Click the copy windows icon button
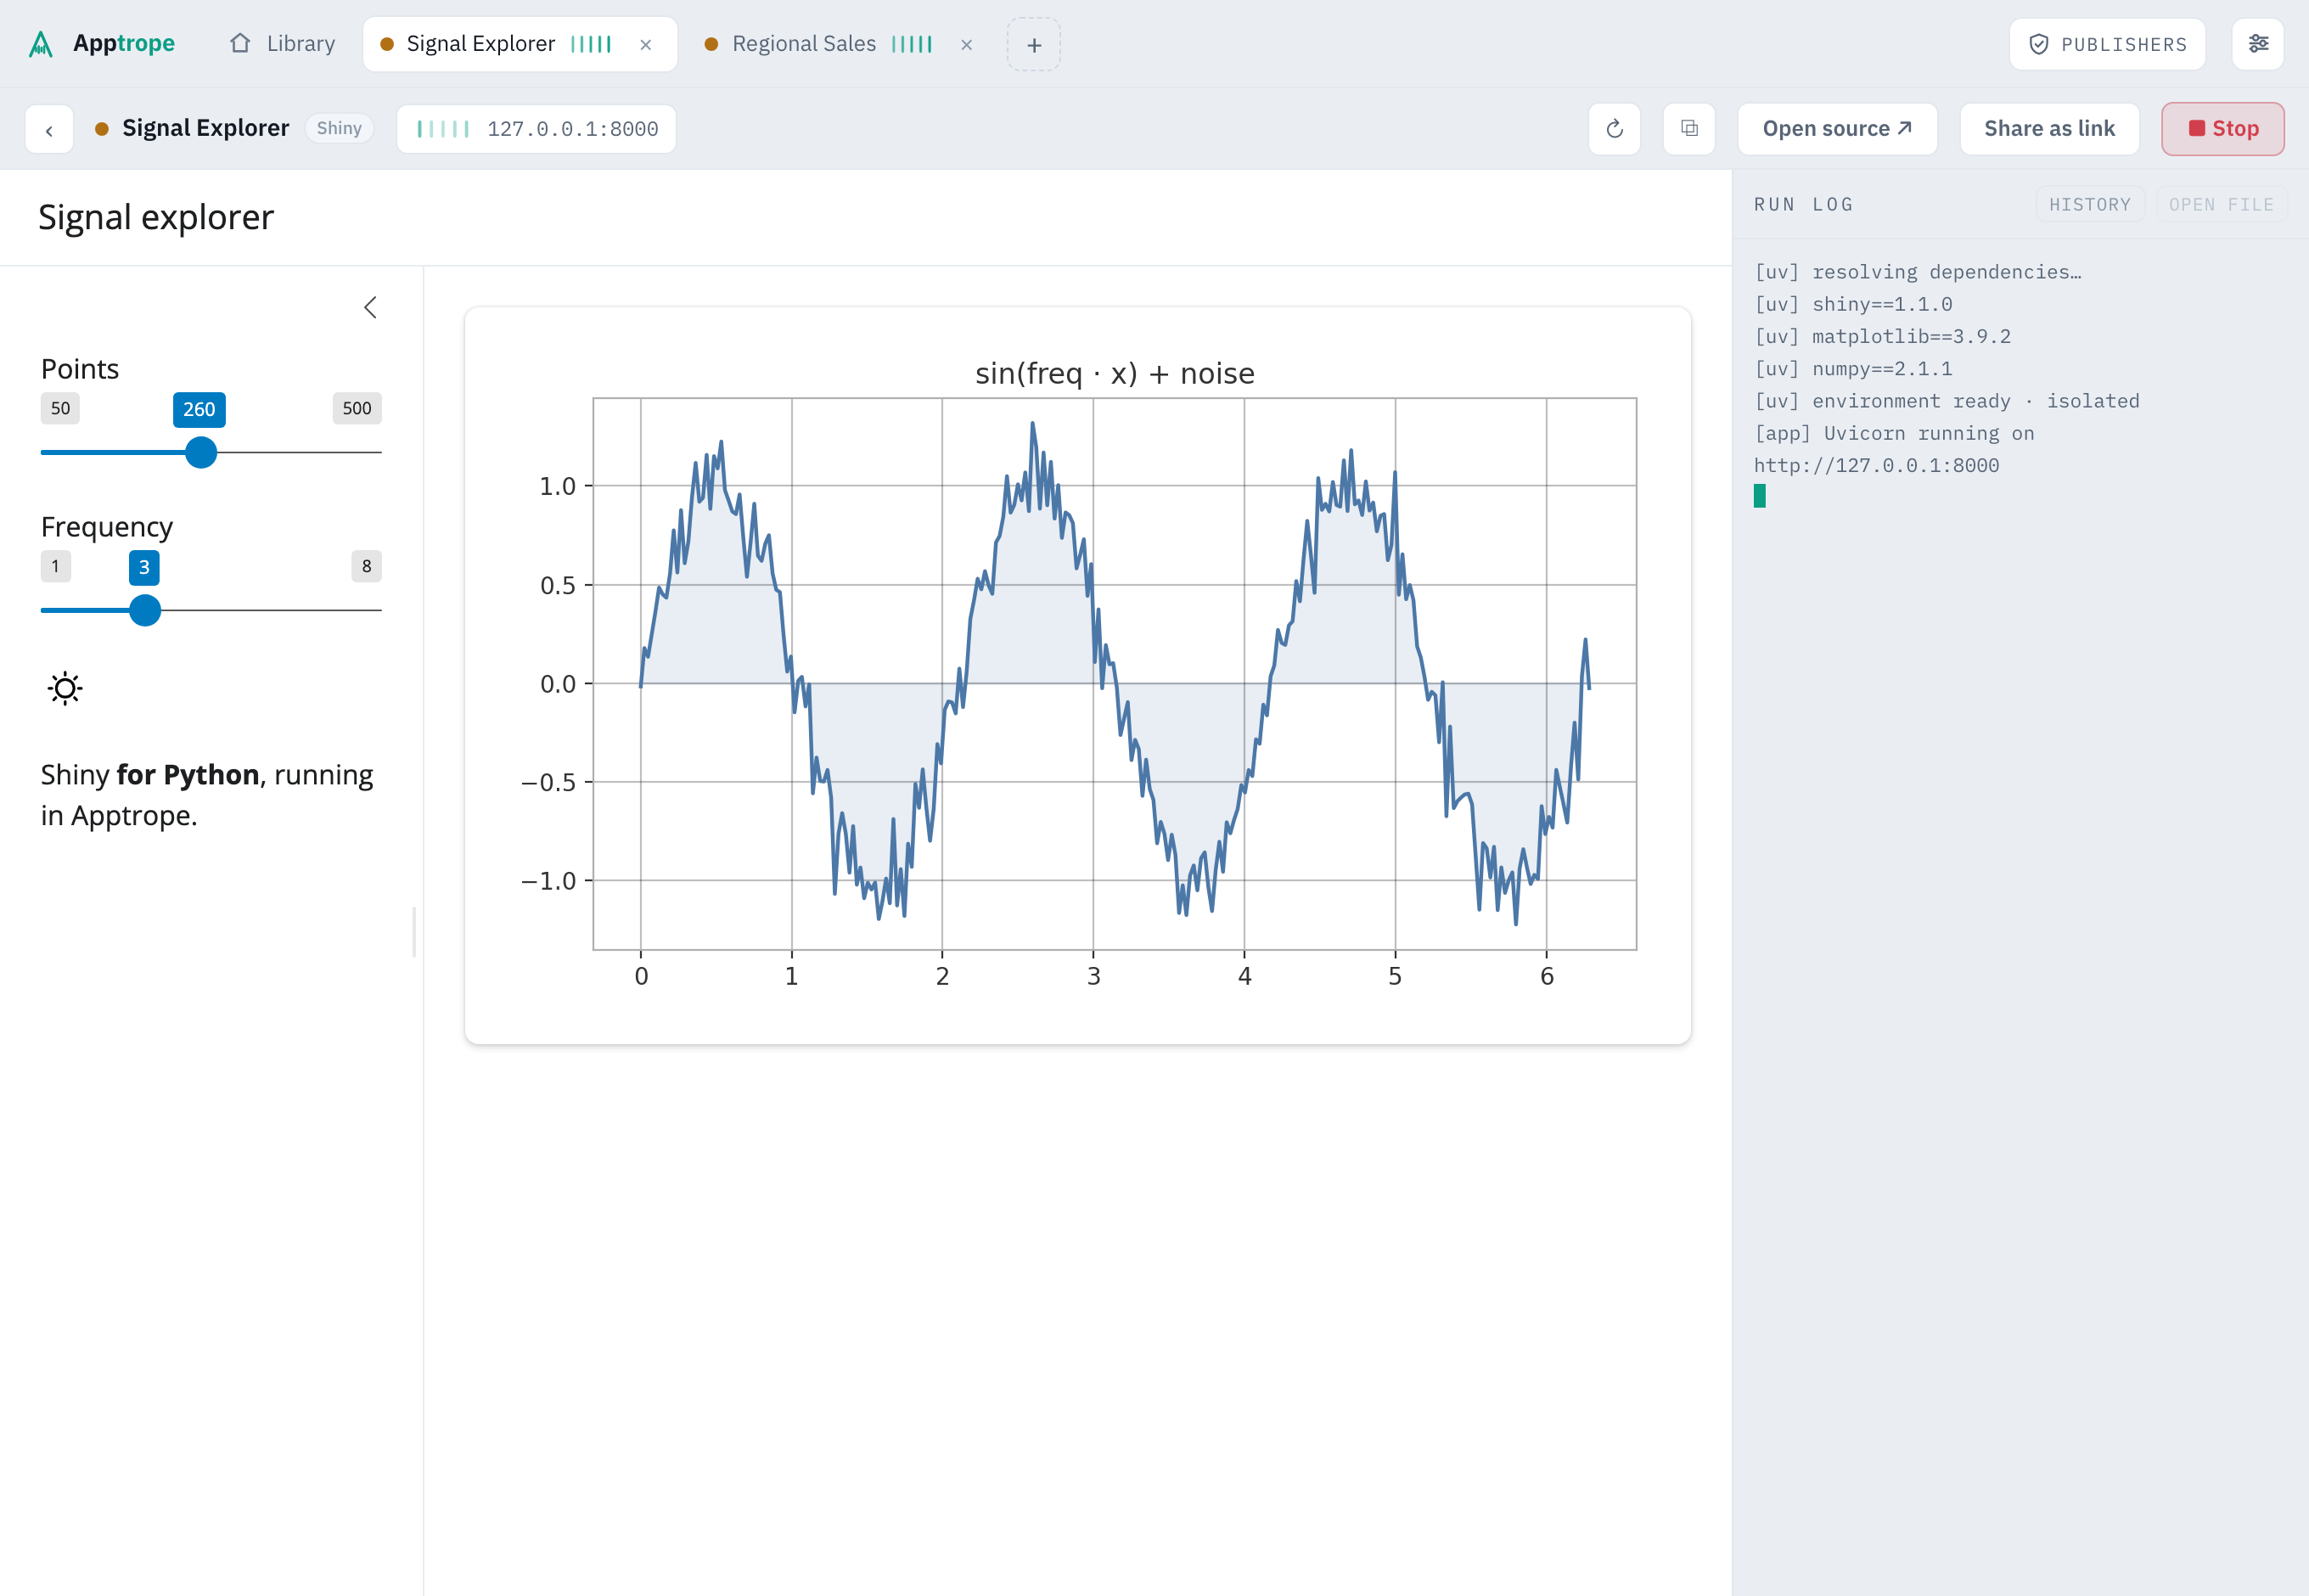This screenshot has height=1596, width=2309. [1689, 129]
